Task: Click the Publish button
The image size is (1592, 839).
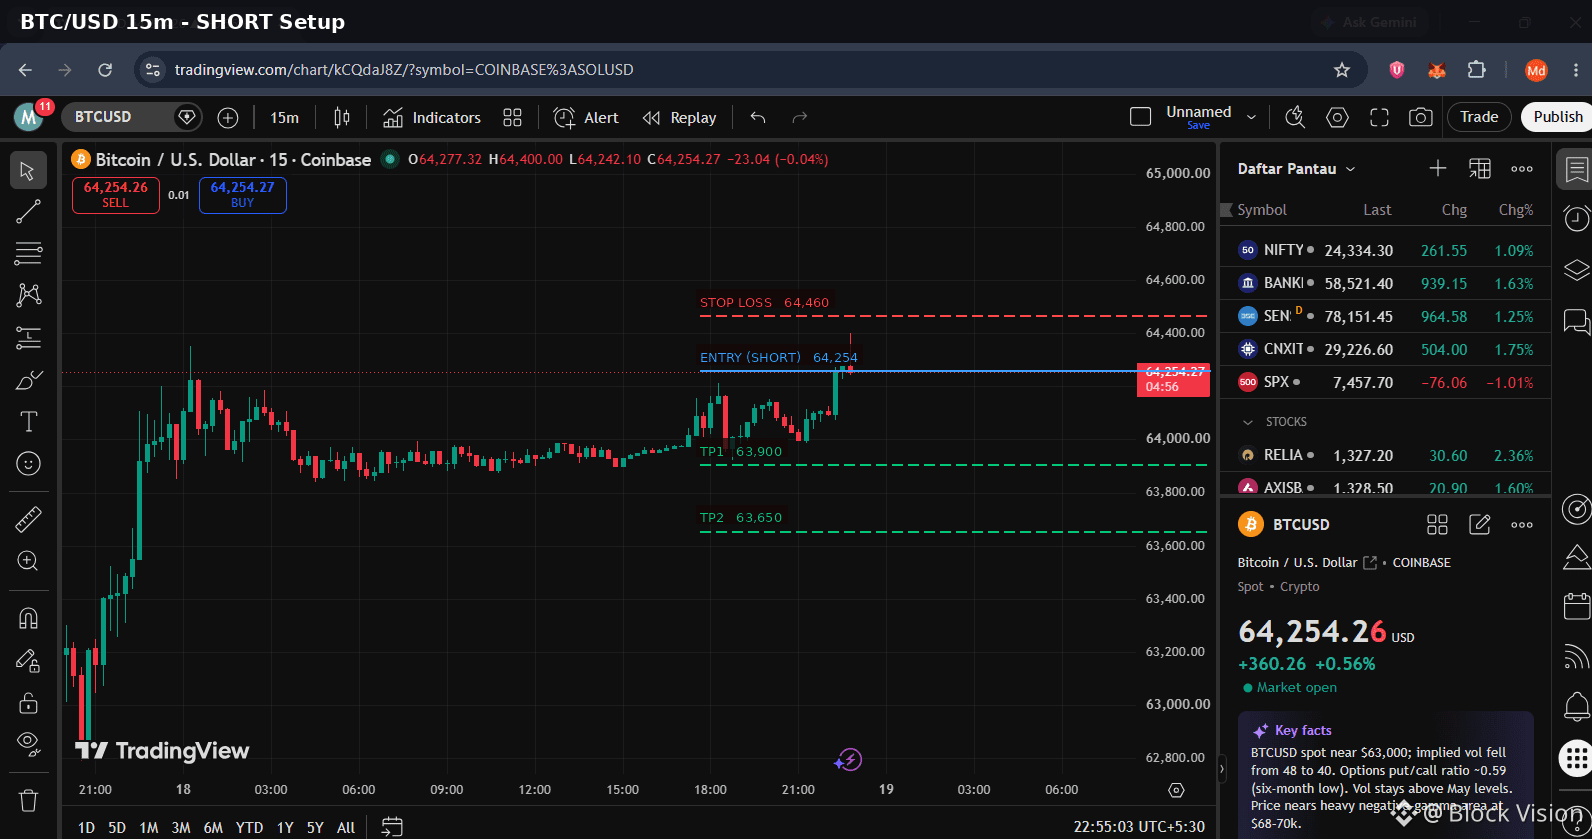Action: pos(1557,117)
